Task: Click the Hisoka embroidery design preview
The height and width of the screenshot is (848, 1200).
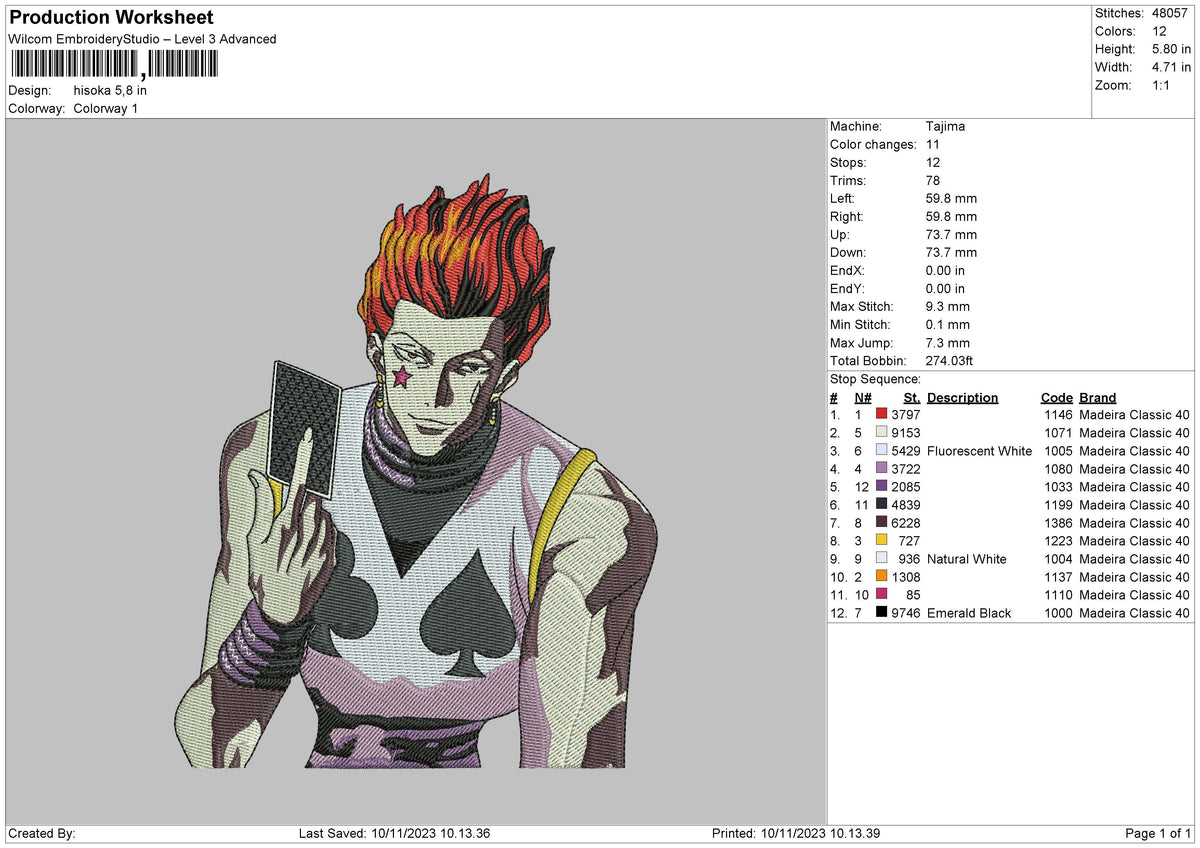Action: [x=416, y=471]
